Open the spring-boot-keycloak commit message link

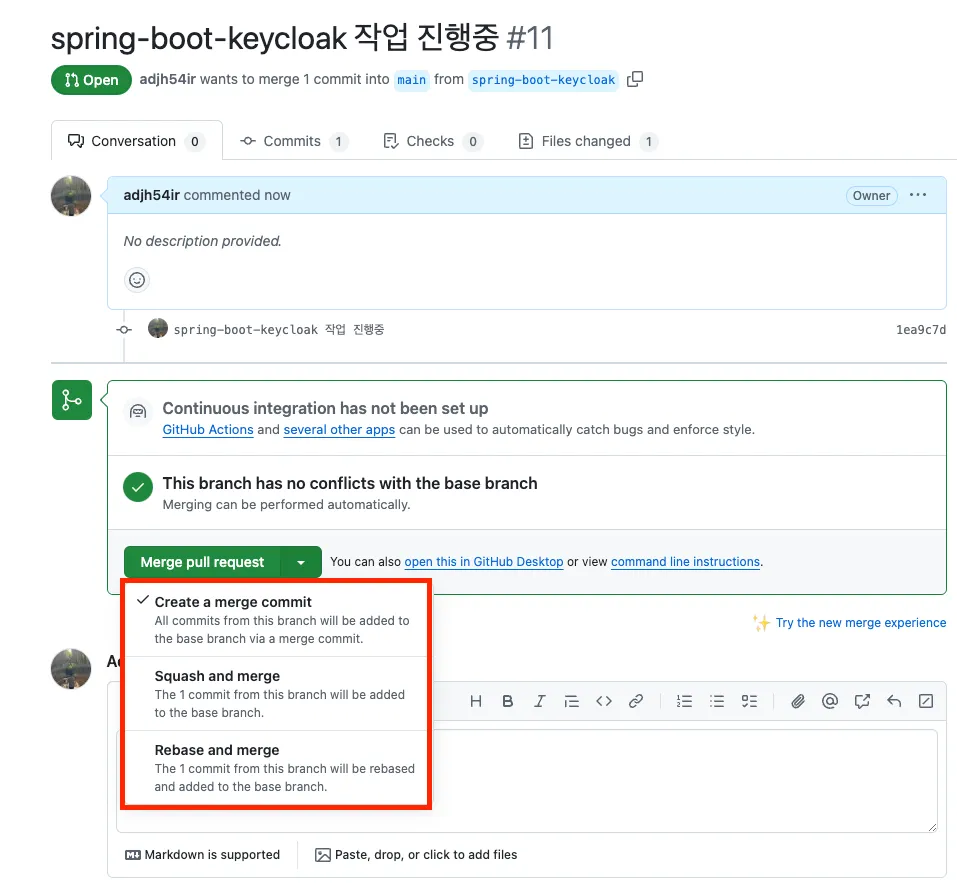coord(279,330)
